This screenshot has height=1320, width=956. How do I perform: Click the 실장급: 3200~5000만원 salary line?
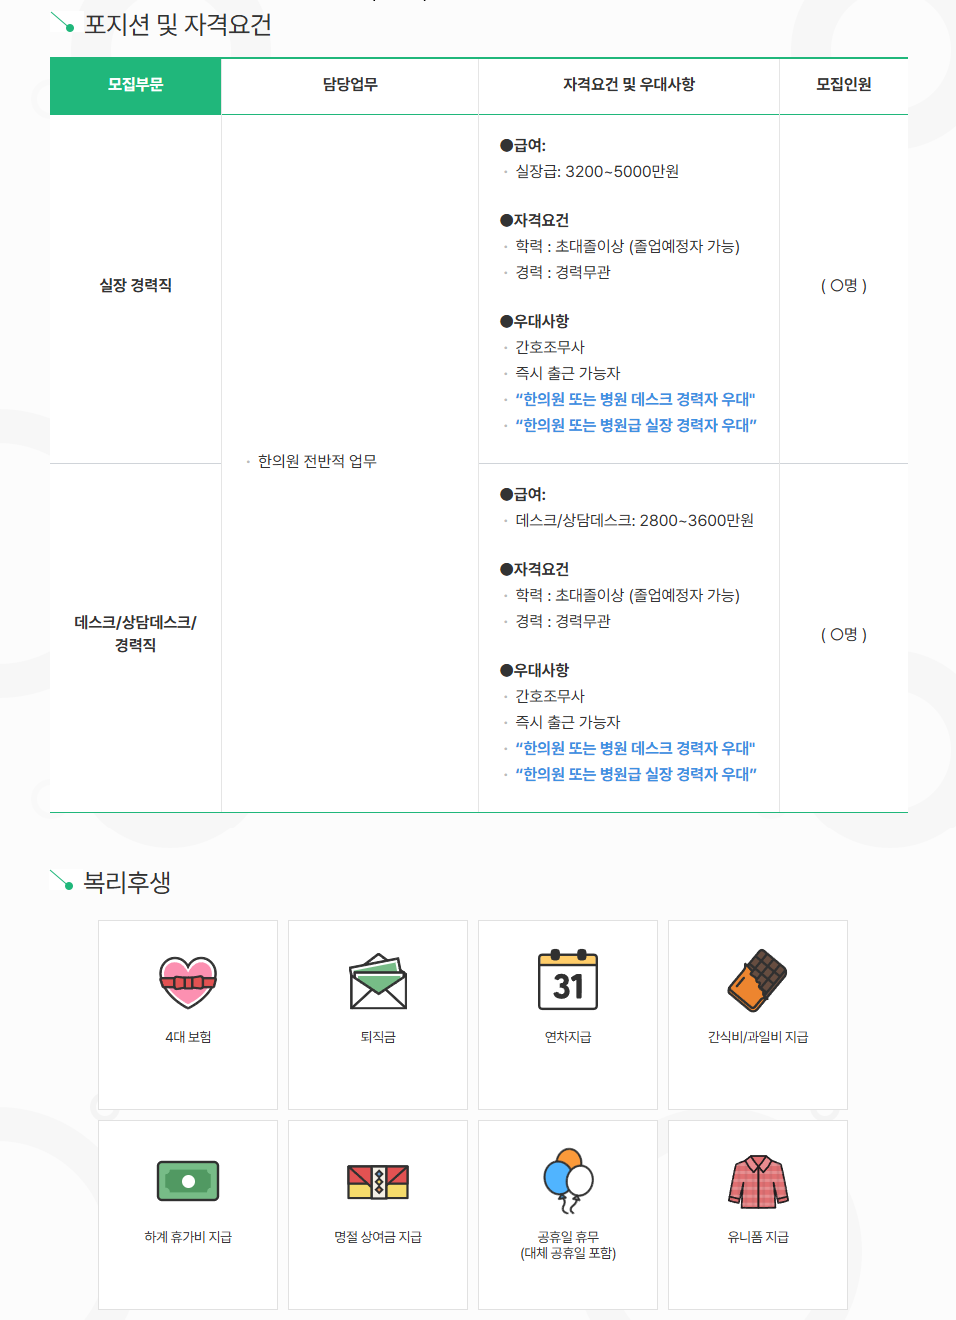[597, 172]
